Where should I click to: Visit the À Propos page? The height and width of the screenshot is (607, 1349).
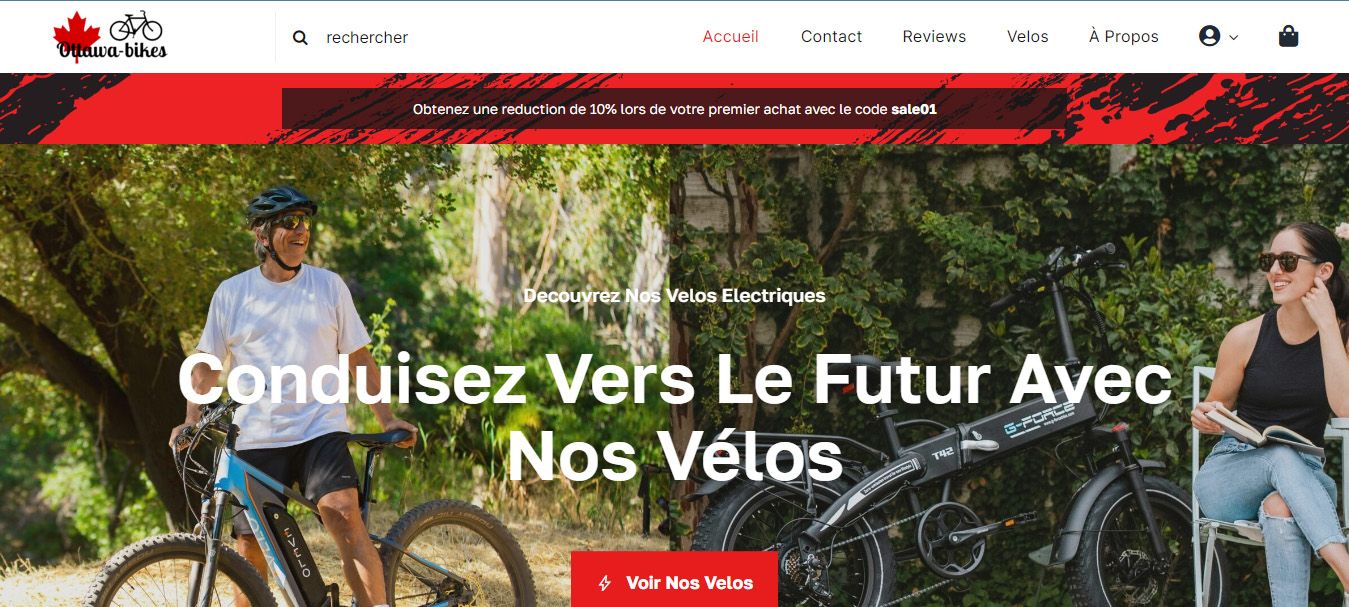pyautogui.click(x=1123, y=36)
